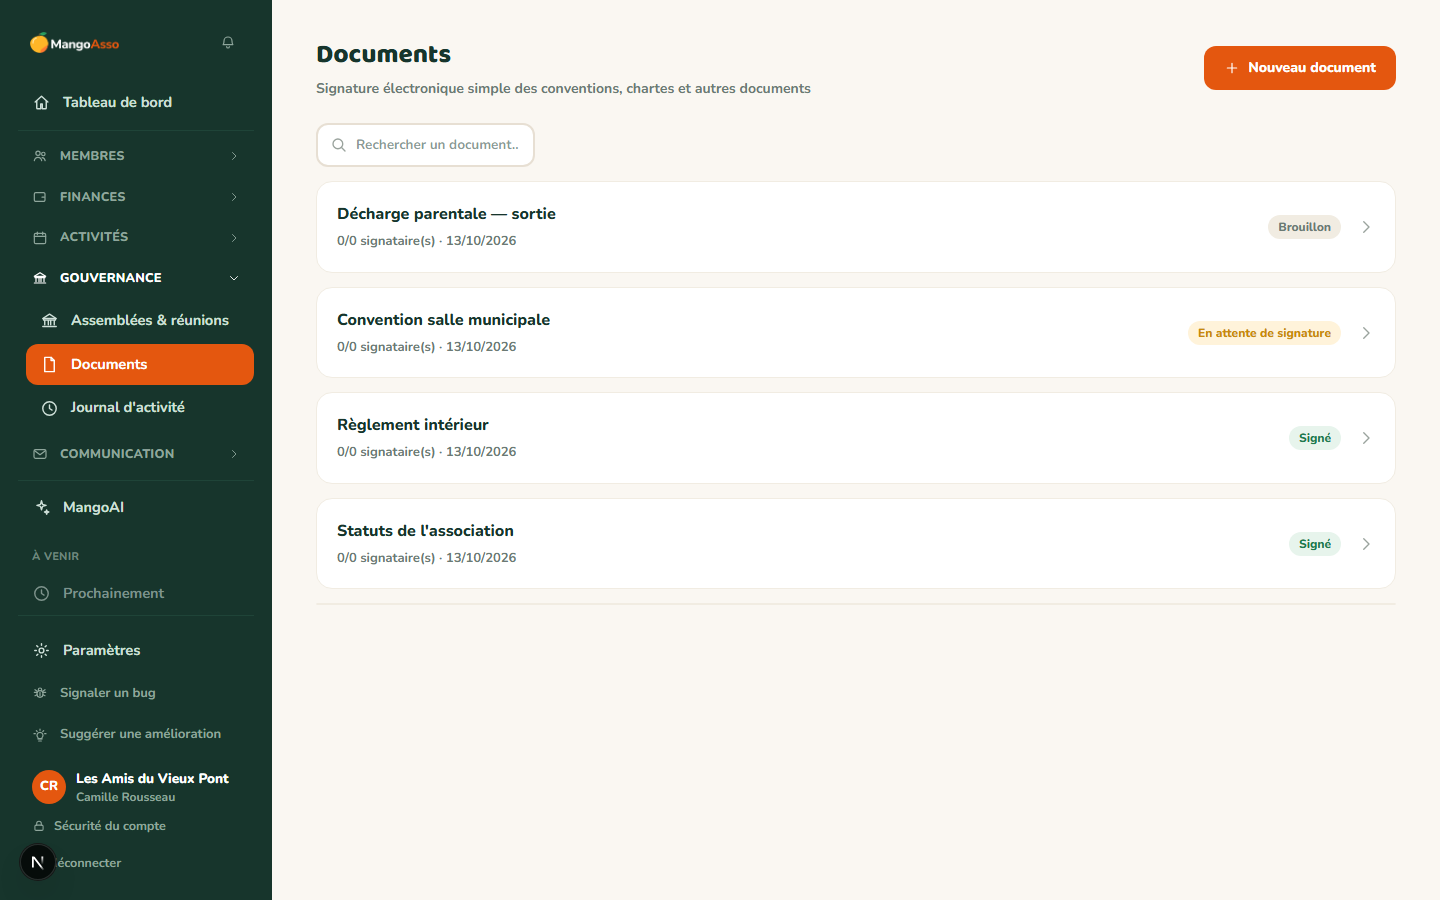Click the round N badge
Screen dimensions: 1440x900
tap(38, 862)
